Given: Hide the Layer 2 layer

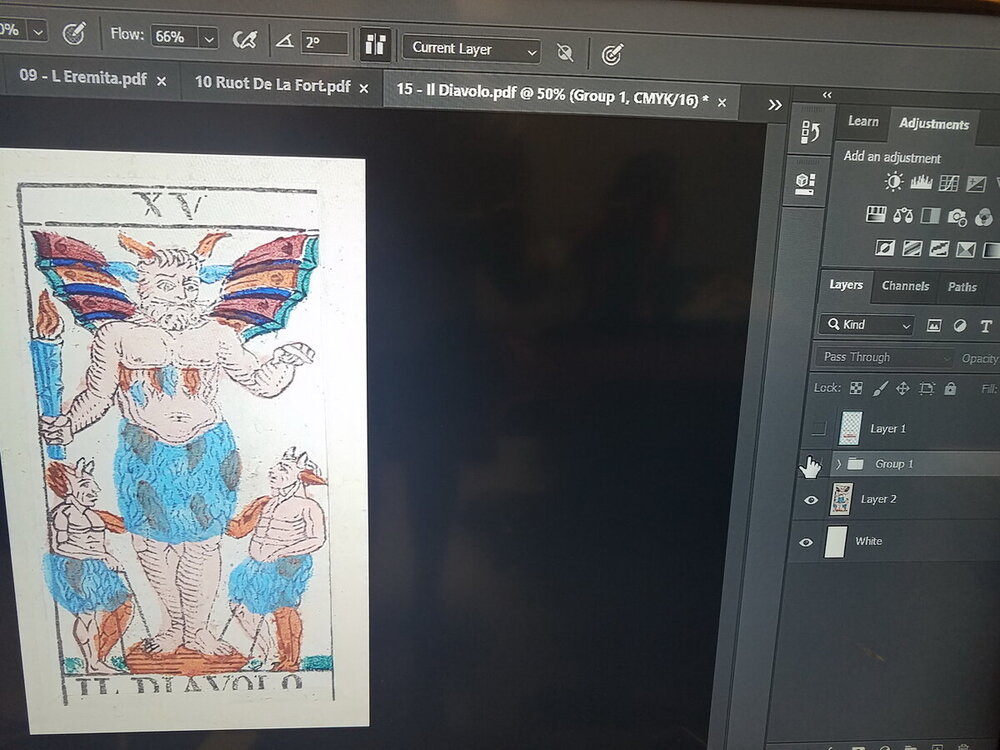Looking at the screenshot, I should click(811, 499).
